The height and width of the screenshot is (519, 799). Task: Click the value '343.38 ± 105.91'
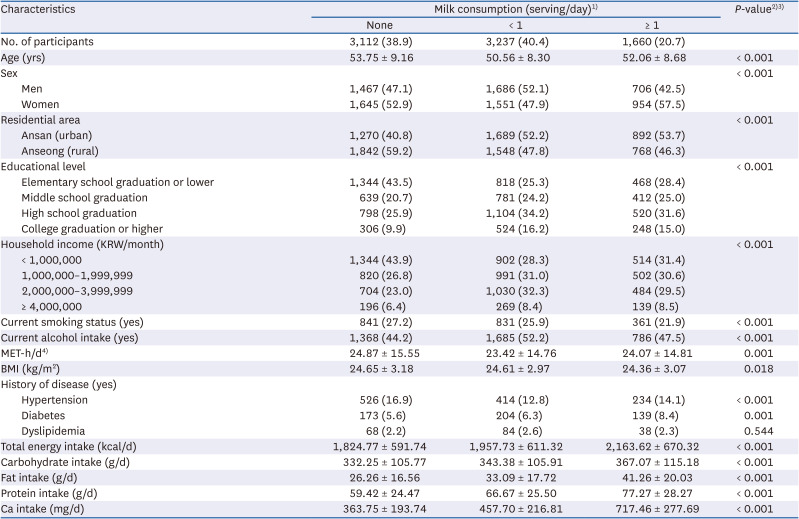521,462
